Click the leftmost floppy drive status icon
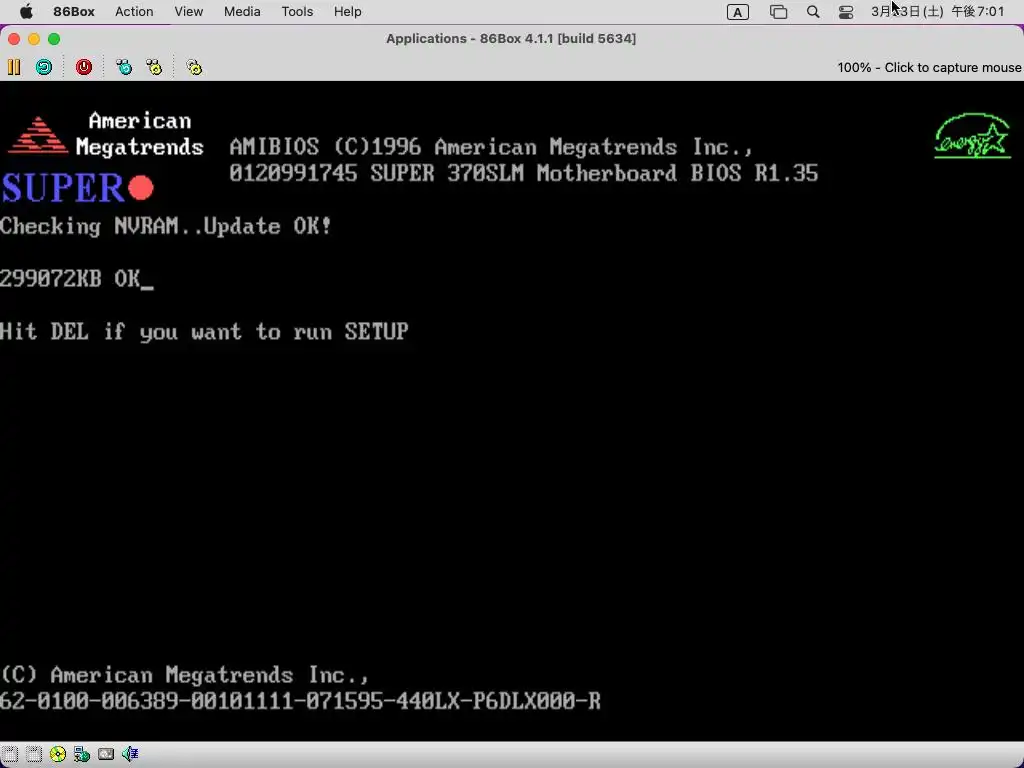This screenshot has height=768, width=1024. [10, 754]
